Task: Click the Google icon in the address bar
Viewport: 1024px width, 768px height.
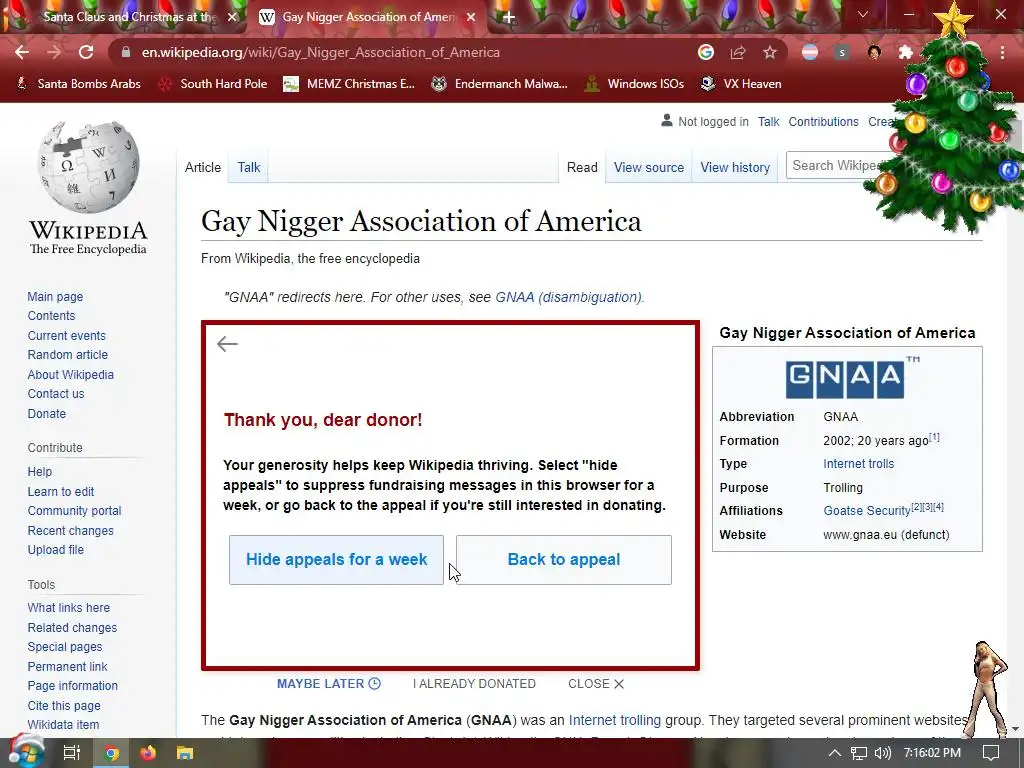Action: coord(705,52)
